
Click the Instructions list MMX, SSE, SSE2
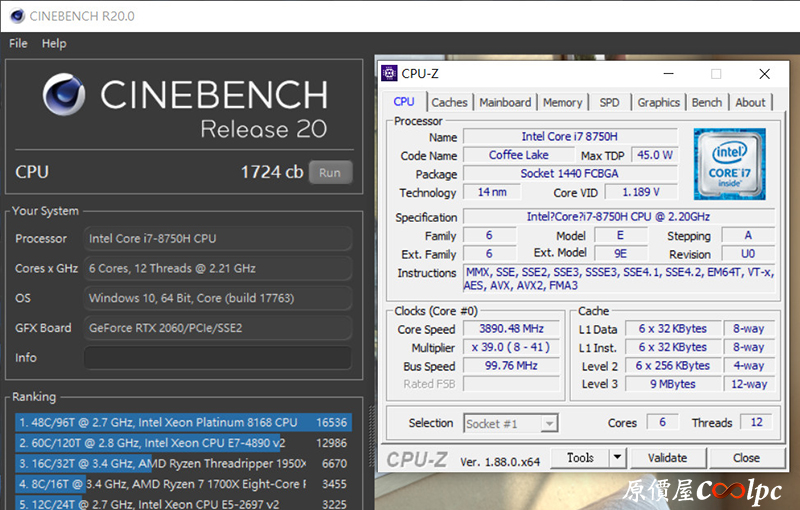click(x=619, y=279)
